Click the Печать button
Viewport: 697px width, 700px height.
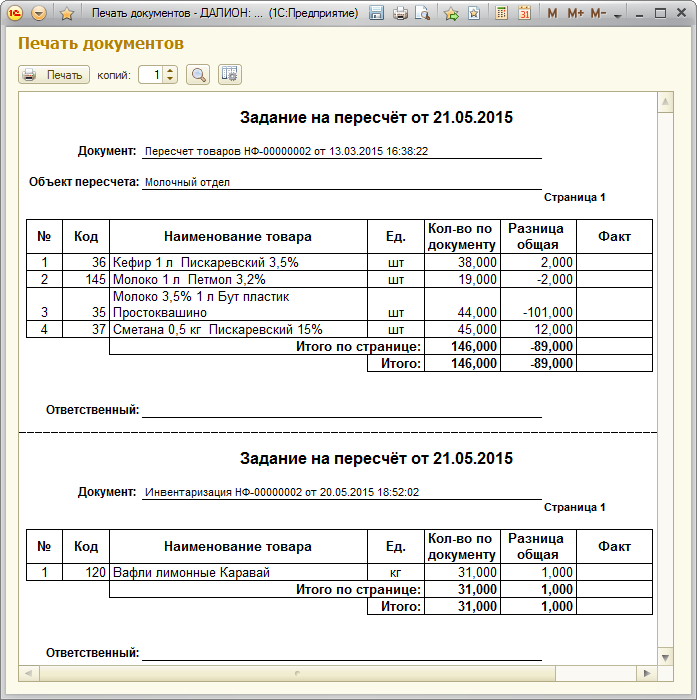pyautogui.click(x=54, y=75)
